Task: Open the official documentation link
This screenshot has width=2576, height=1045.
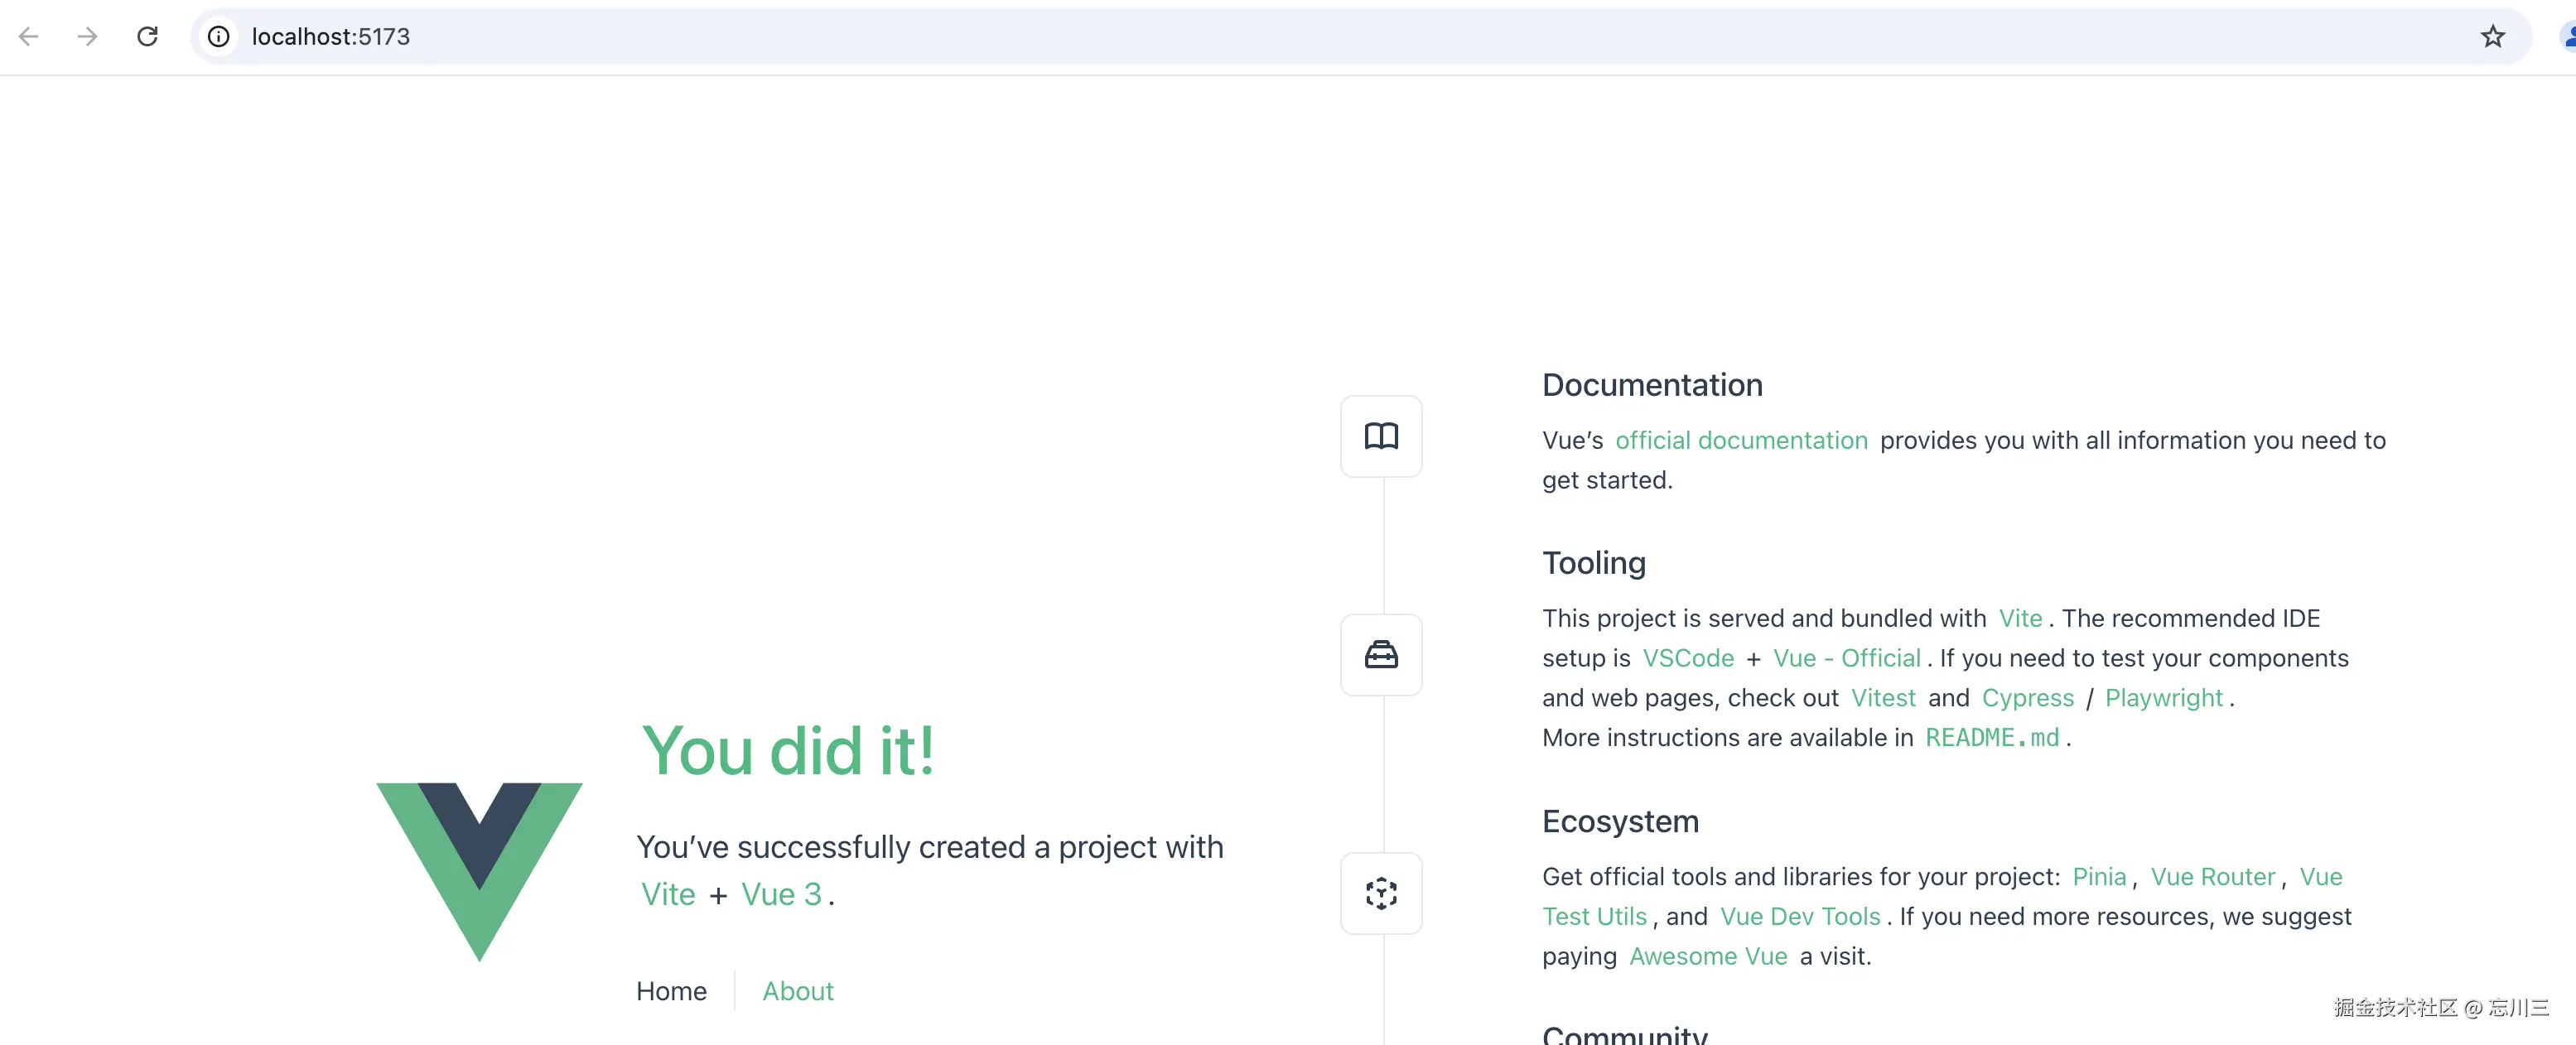Action: click(x=1741, y=440)
